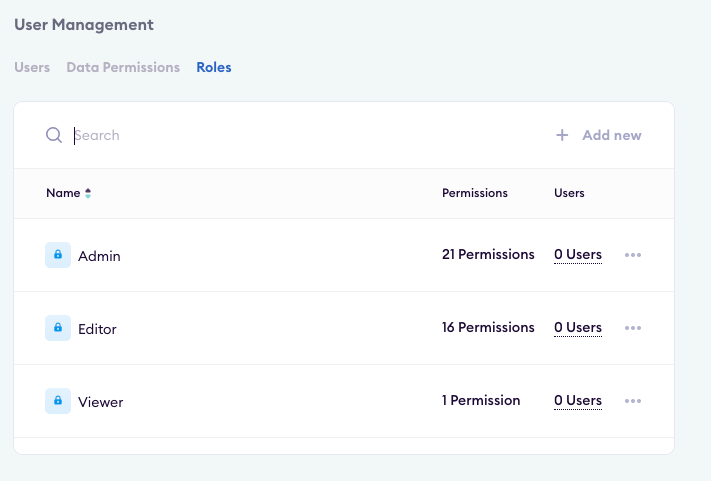Click the Add new button
The image size is (711, 481).
click(x=611, y=135)
